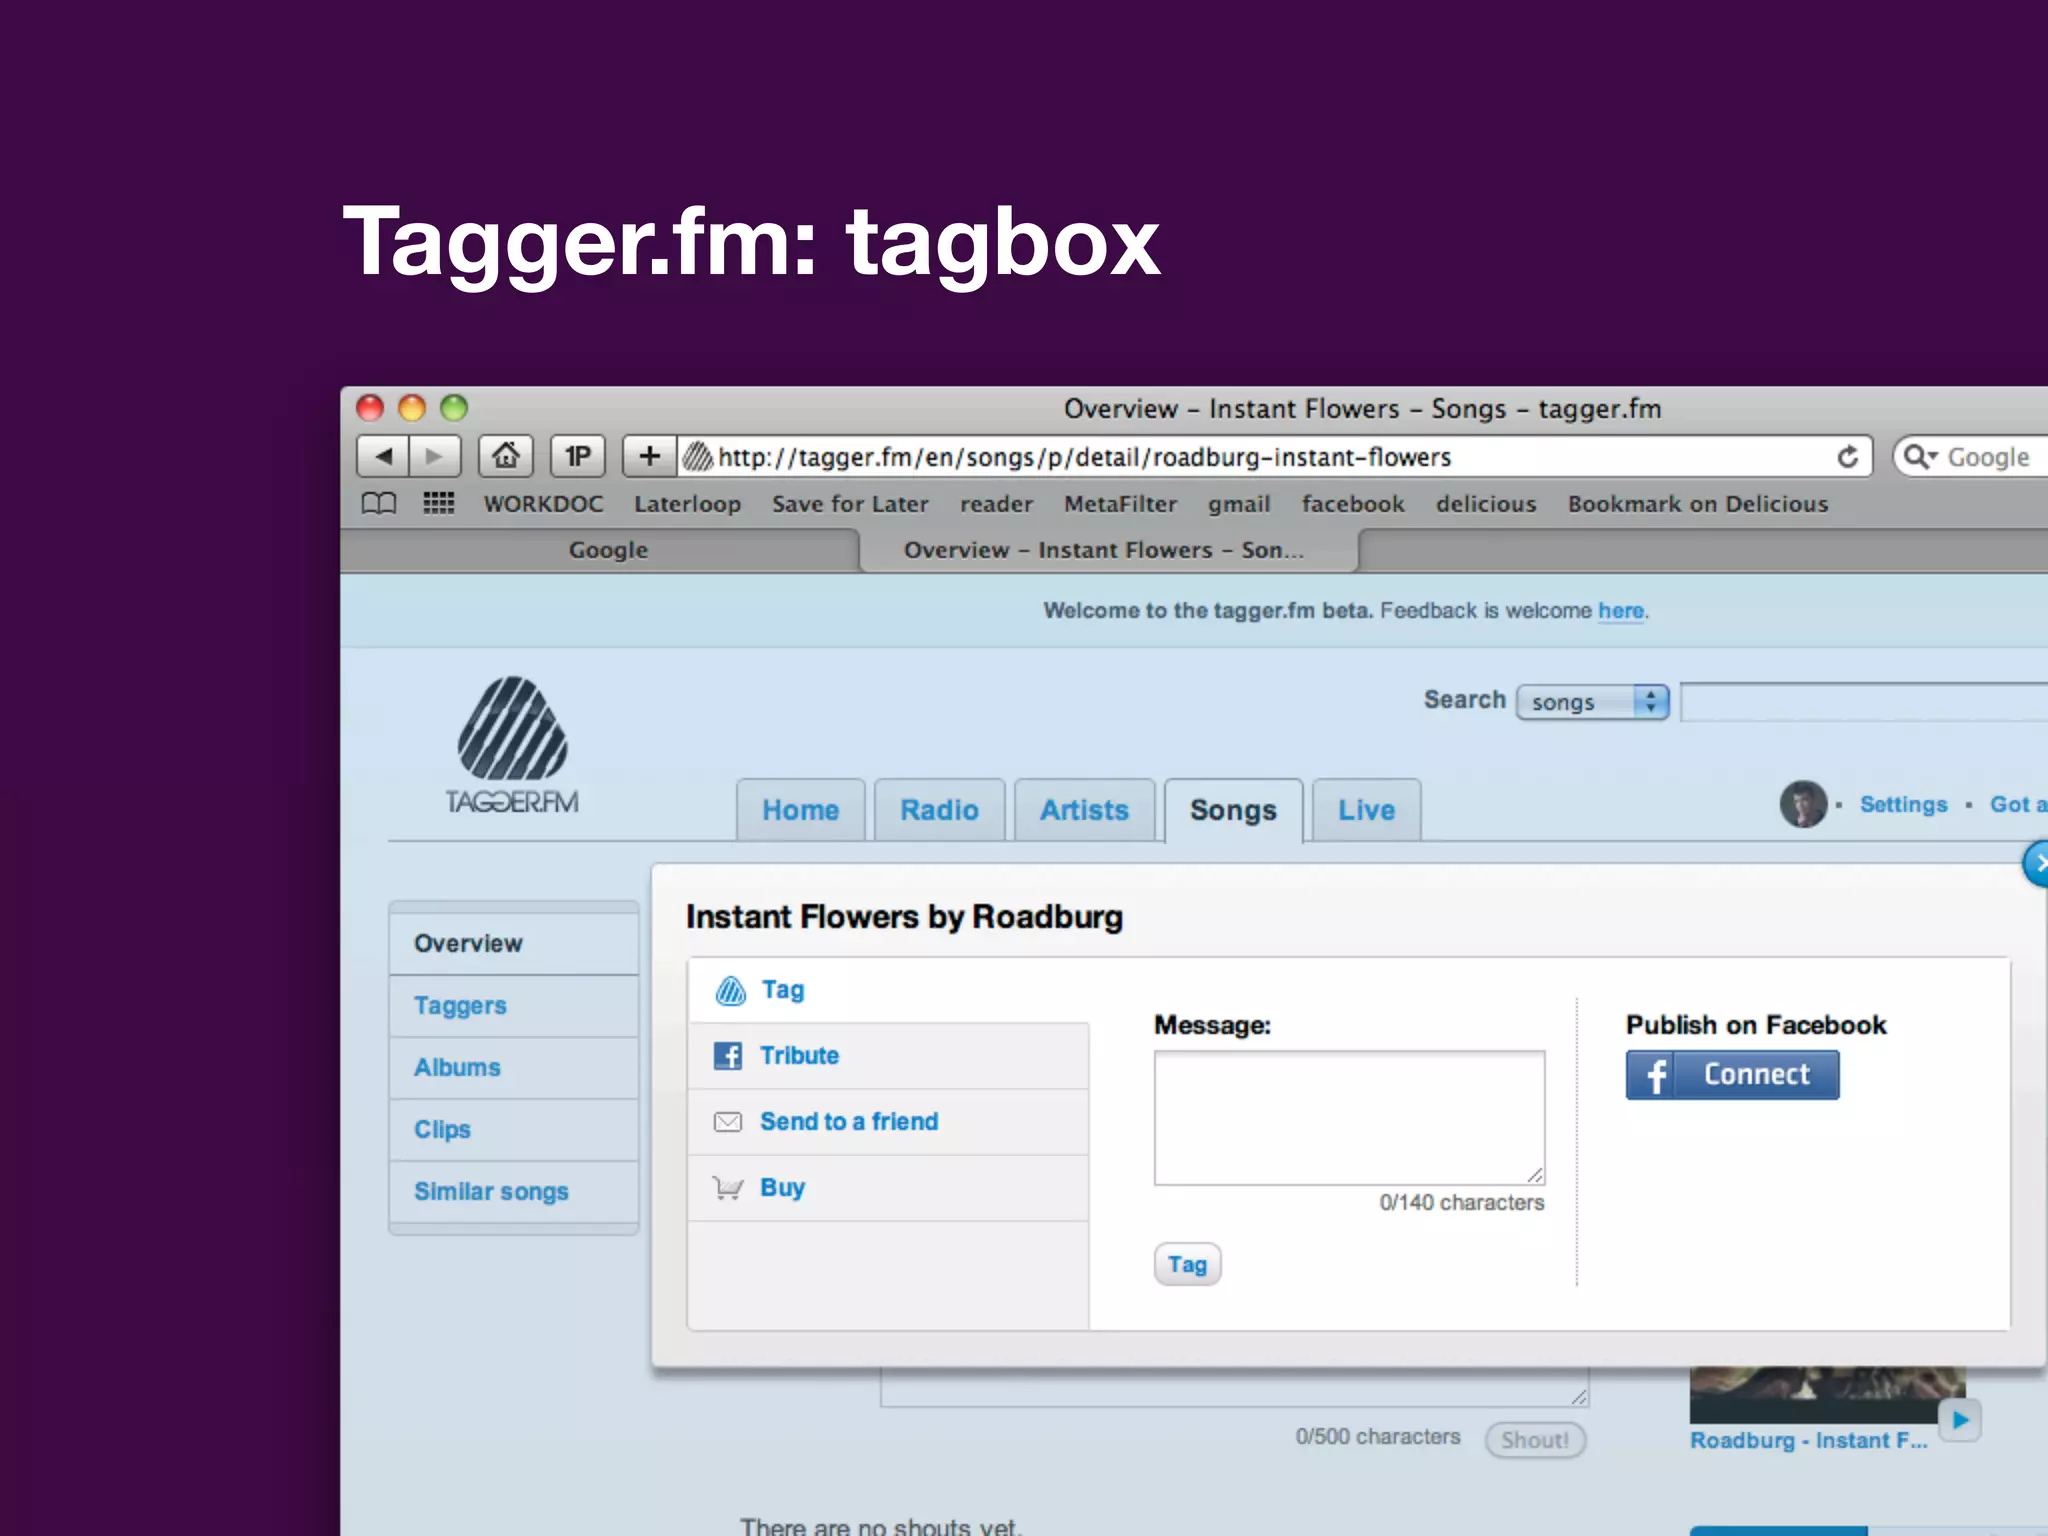Select Overview in the sidebar

pyautogui.click(x=514, y=943)
